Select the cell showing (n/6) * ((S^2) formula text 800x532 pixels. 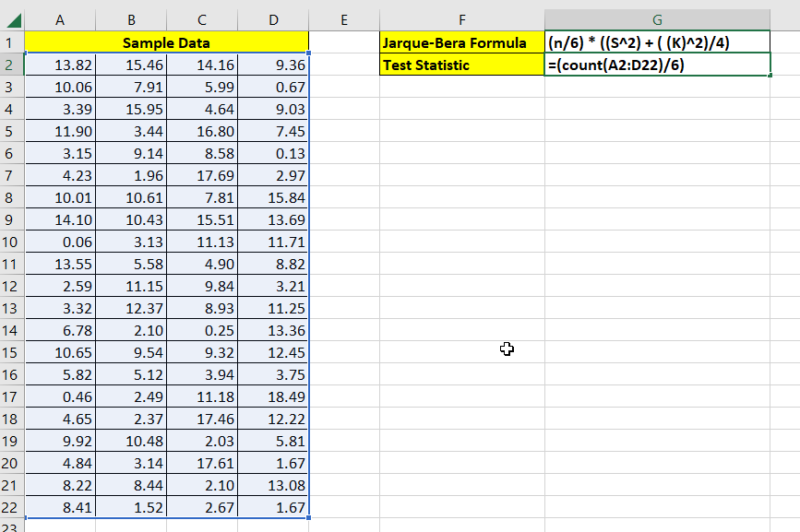coord(657,42)
